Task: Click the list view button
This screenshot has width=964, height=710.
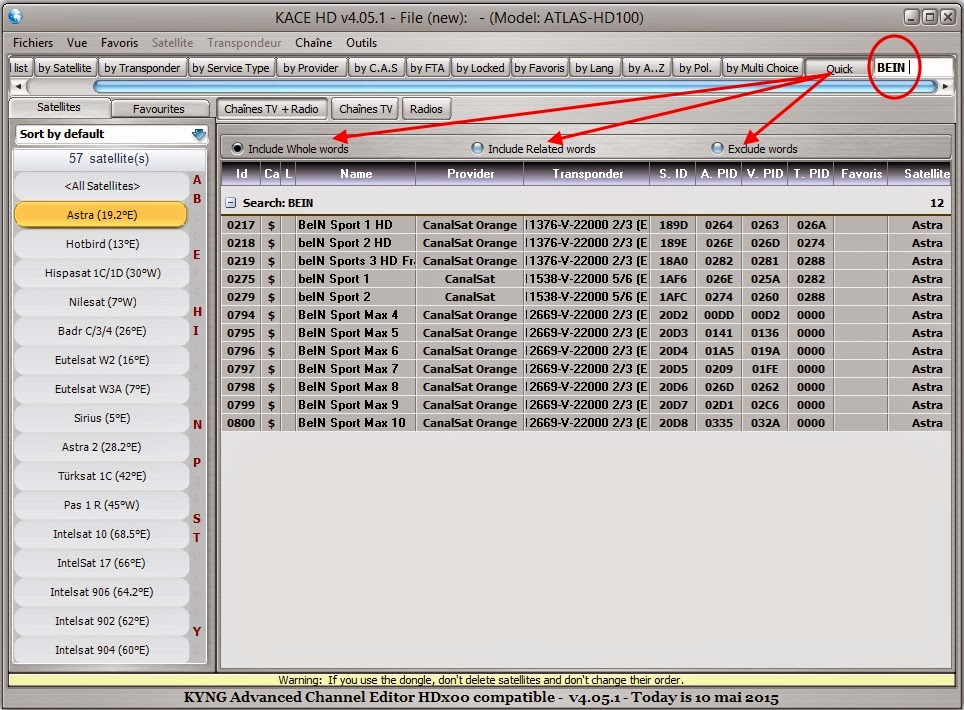Action: click(19, 67)
